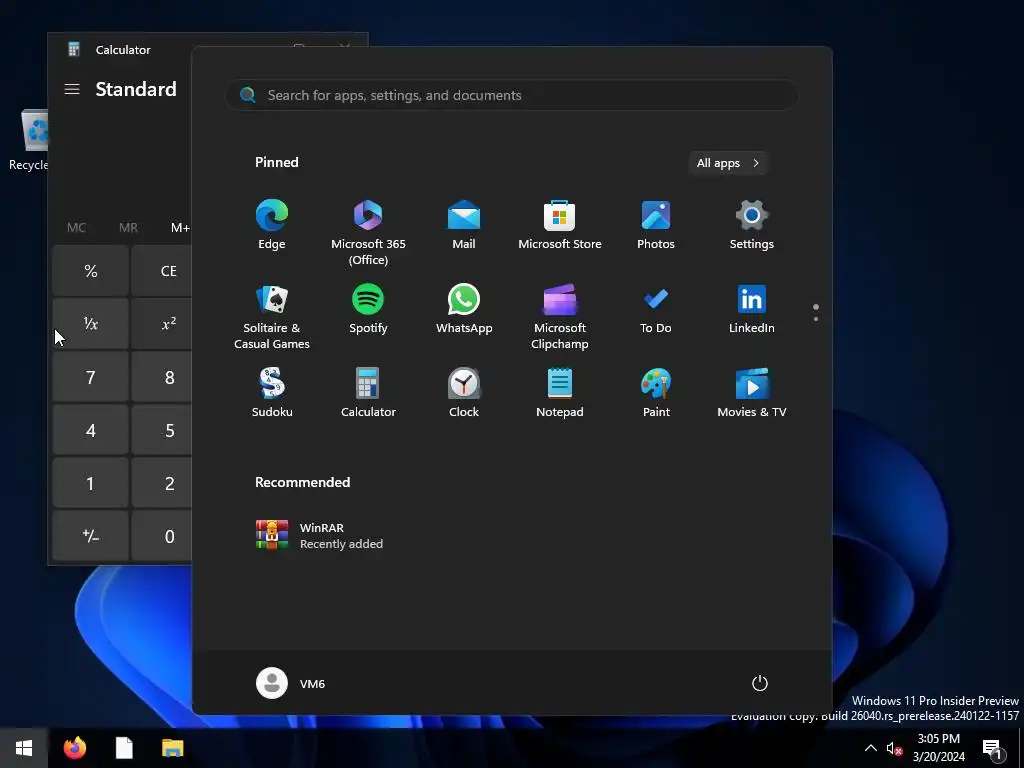This screenshot has height=768, width=1024.
Task: Open the notification center icon
Action: pos(993,749)
